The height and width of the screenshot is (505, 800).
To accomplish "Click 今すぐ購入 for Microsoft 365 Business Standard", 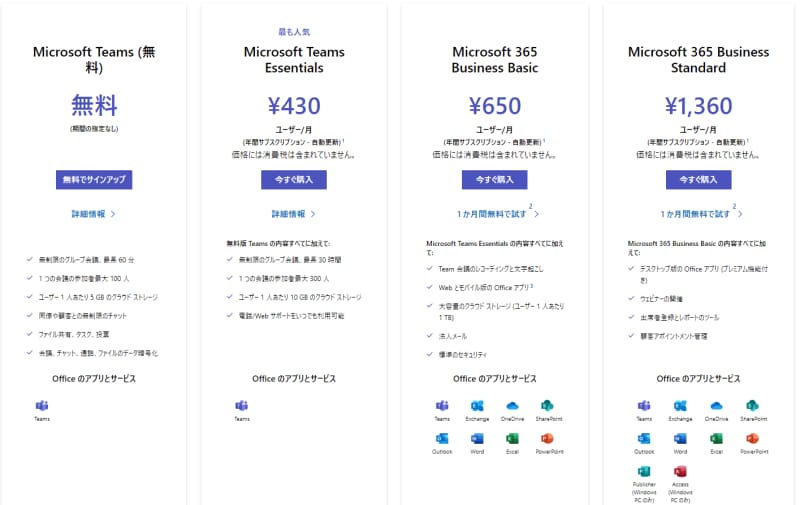I will point(698,180).
